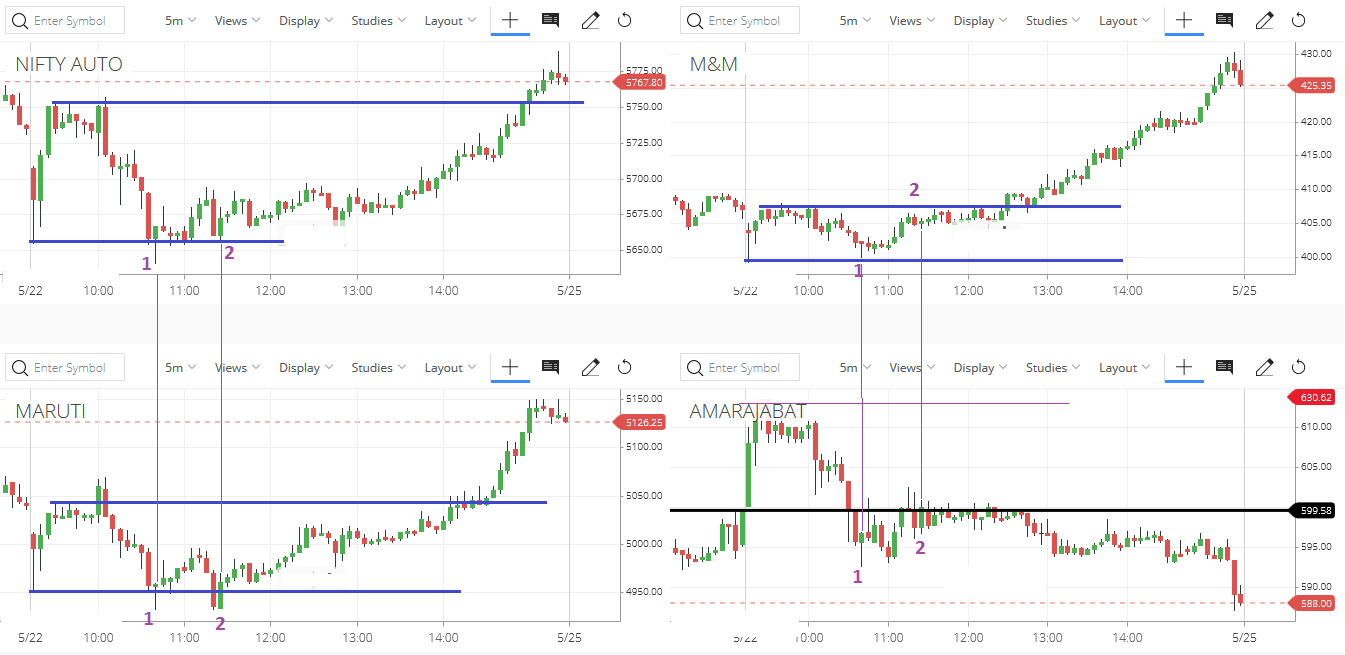
Task: Open the 5m interval dropdown for AMARAJABAT
Action: (x=854, y=367)
